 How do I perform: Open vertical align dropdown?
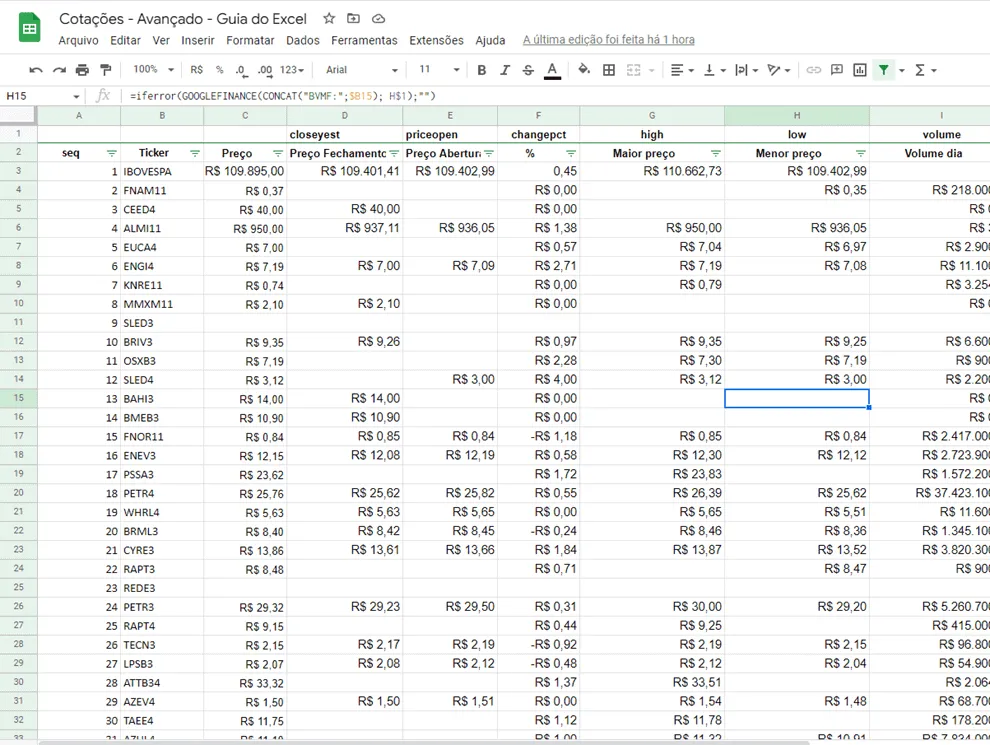click(x=715, y=70)
